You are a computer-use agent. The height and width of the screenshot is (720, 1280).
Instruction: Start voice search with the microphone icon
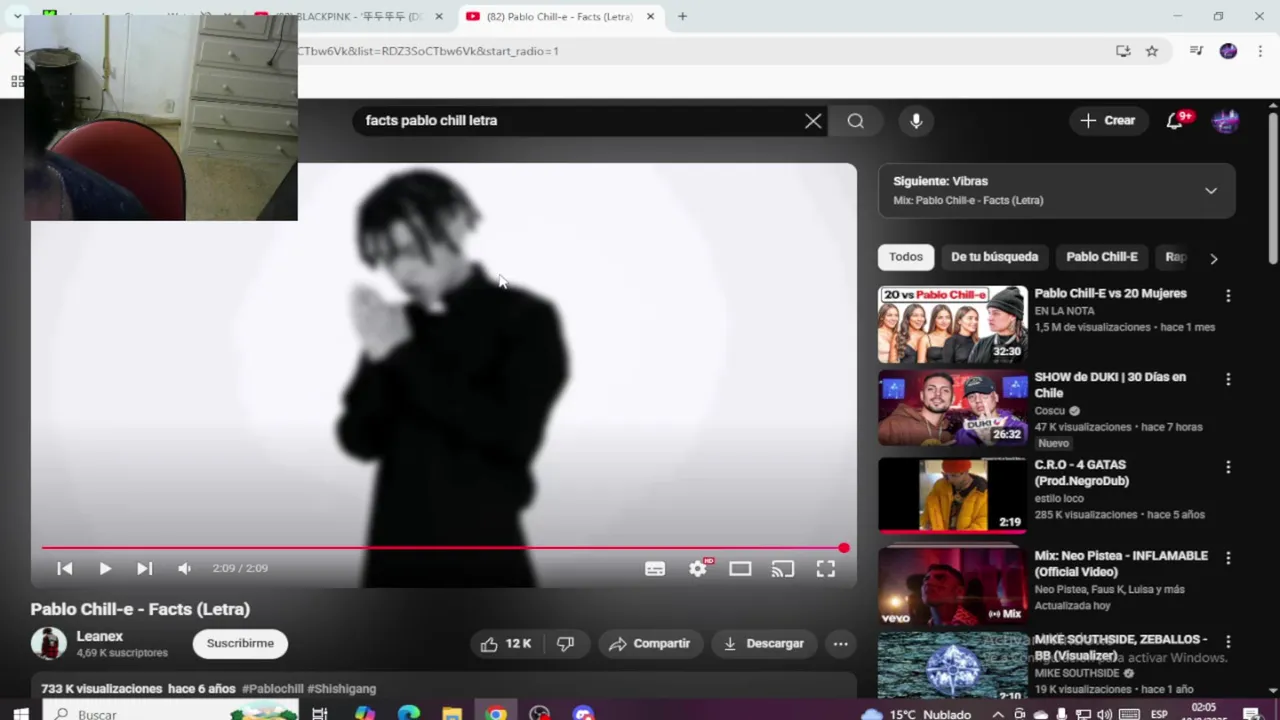[x=916, y=121]
